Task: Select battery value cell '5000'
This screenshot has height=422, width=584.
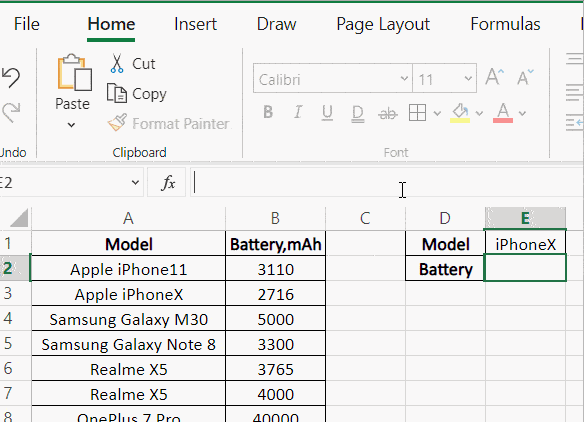Action: click(x=276, y=319)
